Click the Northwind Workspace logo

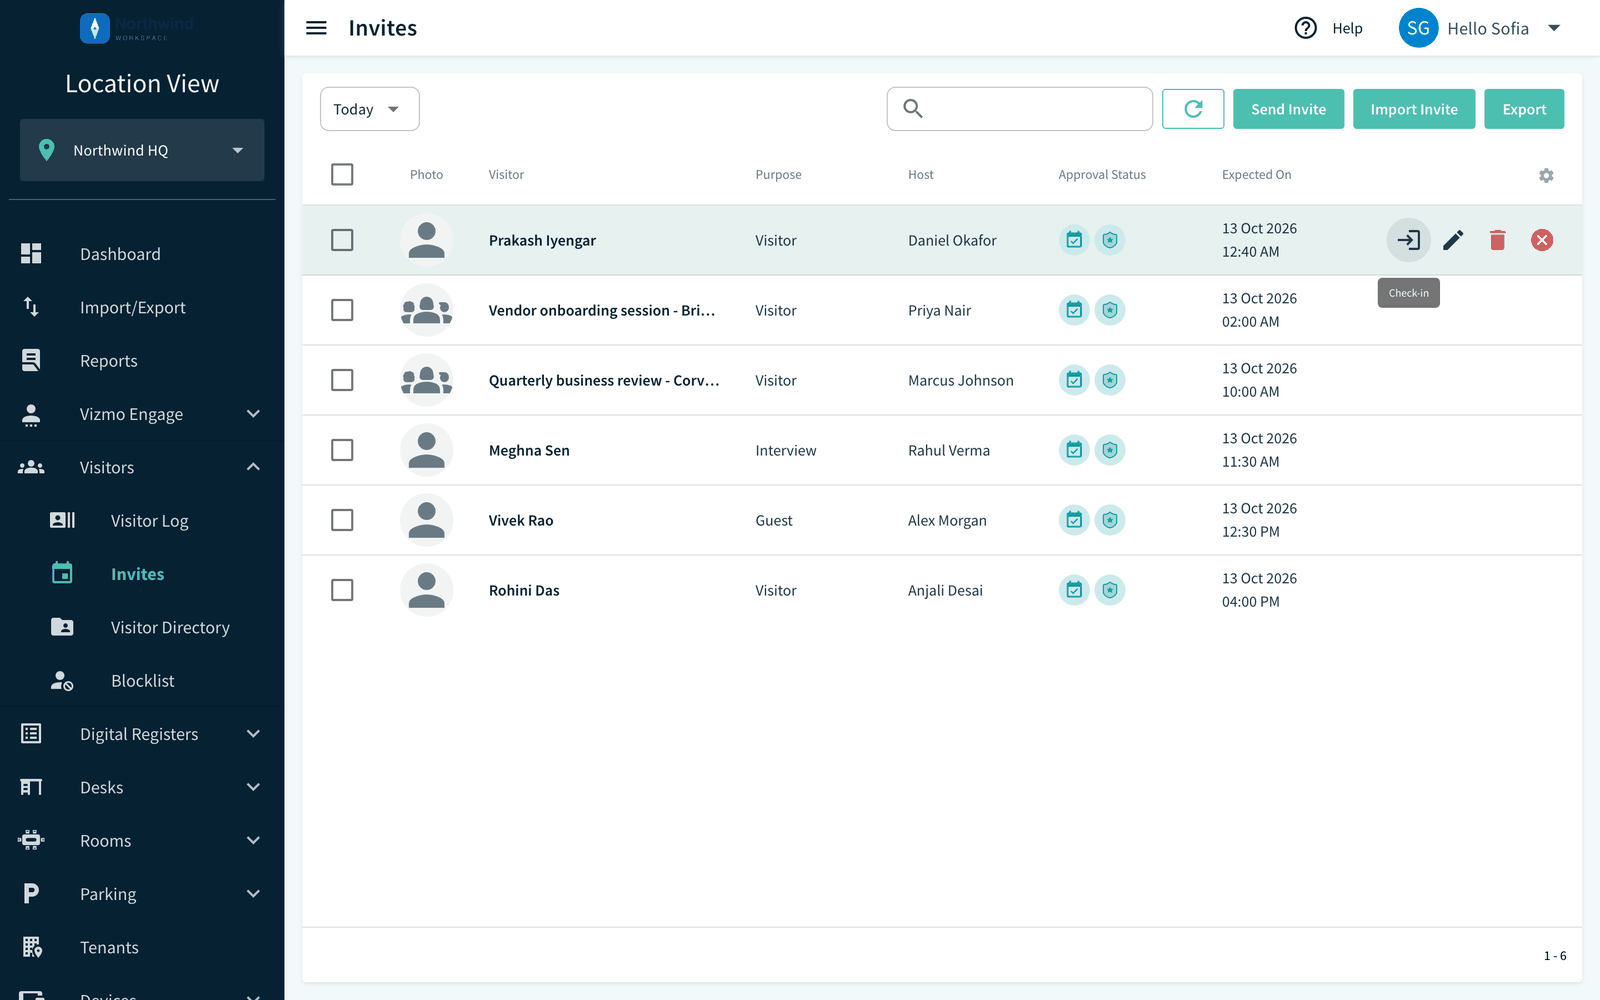pyautogui.click(x=137, y=28)
